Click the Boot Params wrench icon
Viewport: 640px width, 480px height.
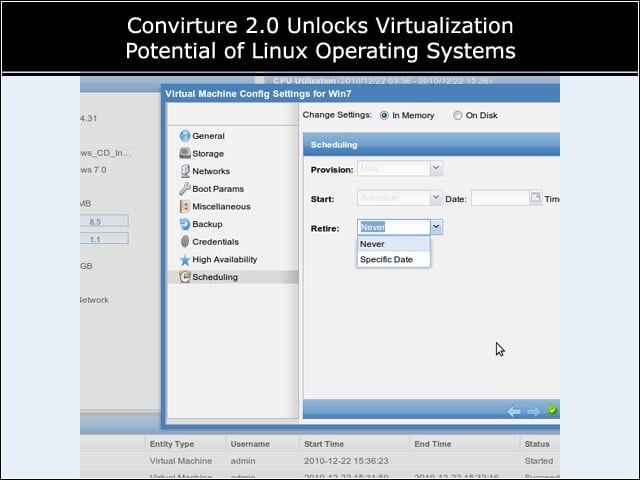(x=184, y=189)
